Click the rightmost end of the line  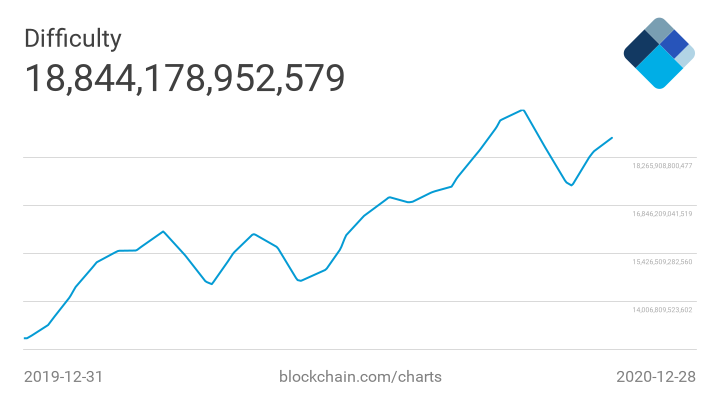612,138
